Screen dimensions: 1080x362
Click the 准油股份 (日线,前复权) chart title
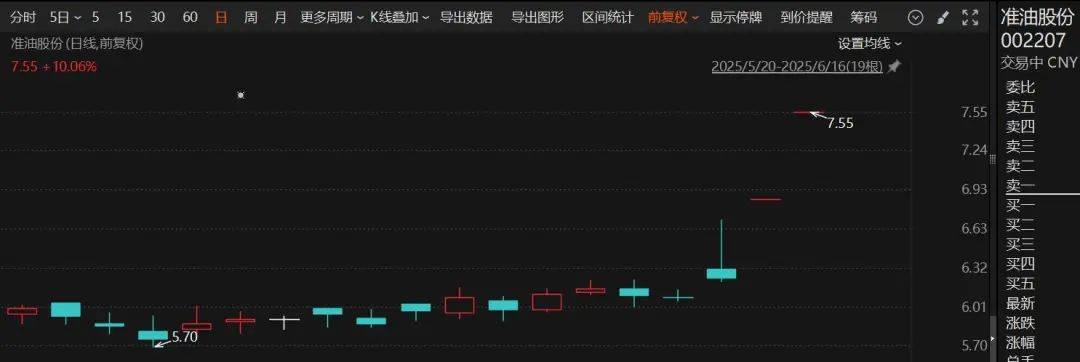(77, 43)
